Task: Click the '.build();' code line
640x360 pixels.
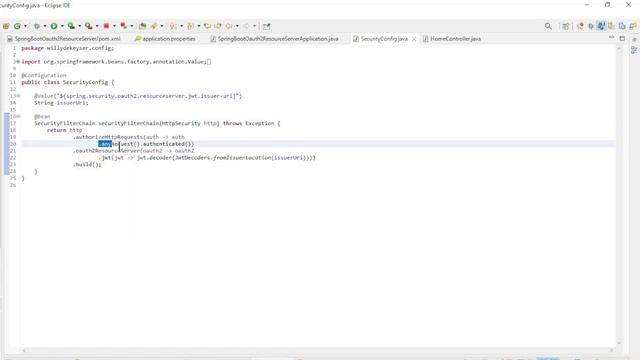Action: pos(87,164)
